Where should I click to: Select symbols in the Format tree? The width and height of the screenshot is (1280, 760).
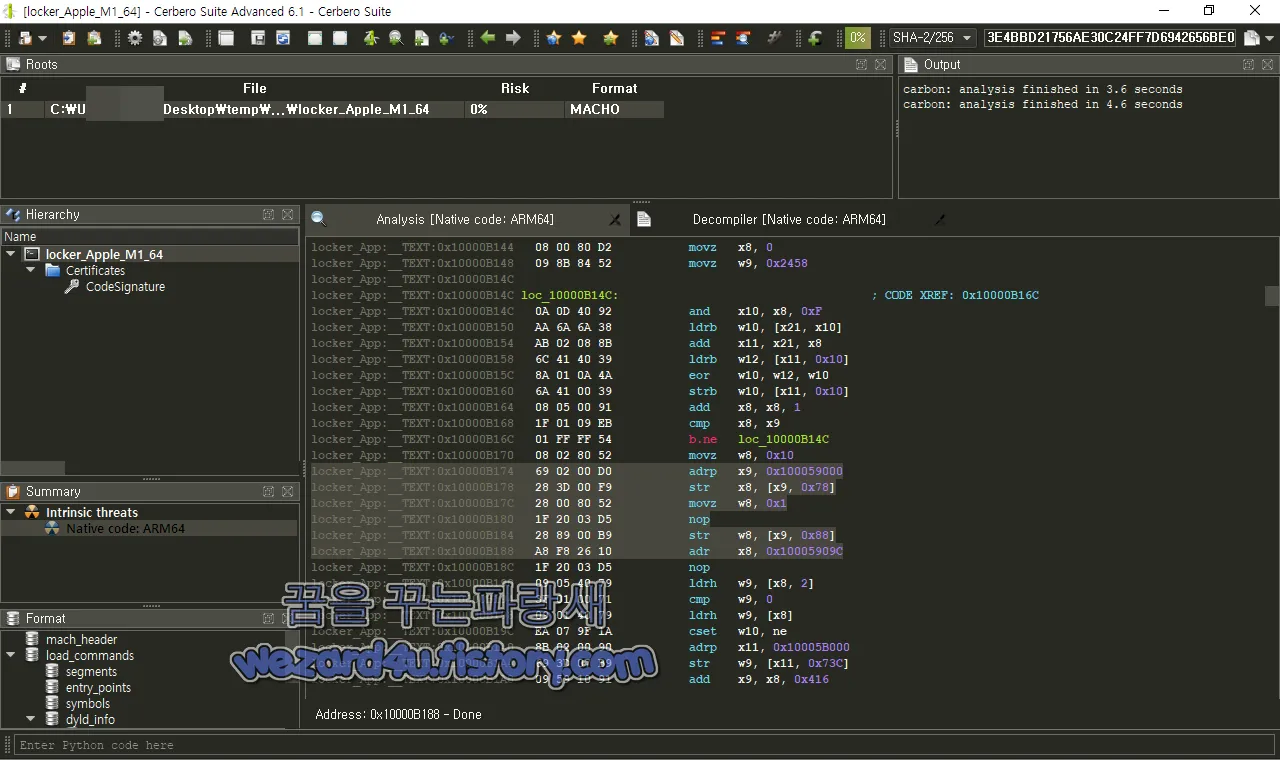point(87,703)
